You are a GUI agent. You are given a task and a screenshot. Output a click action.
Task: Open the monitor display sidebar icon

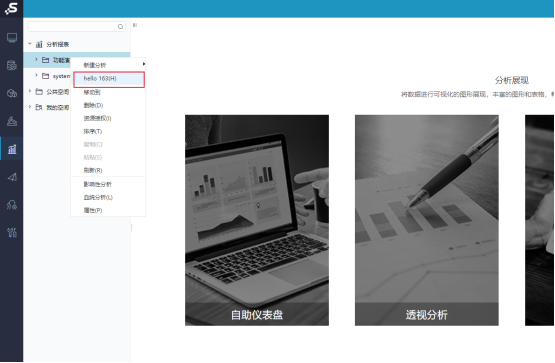(x=12, y=38)
